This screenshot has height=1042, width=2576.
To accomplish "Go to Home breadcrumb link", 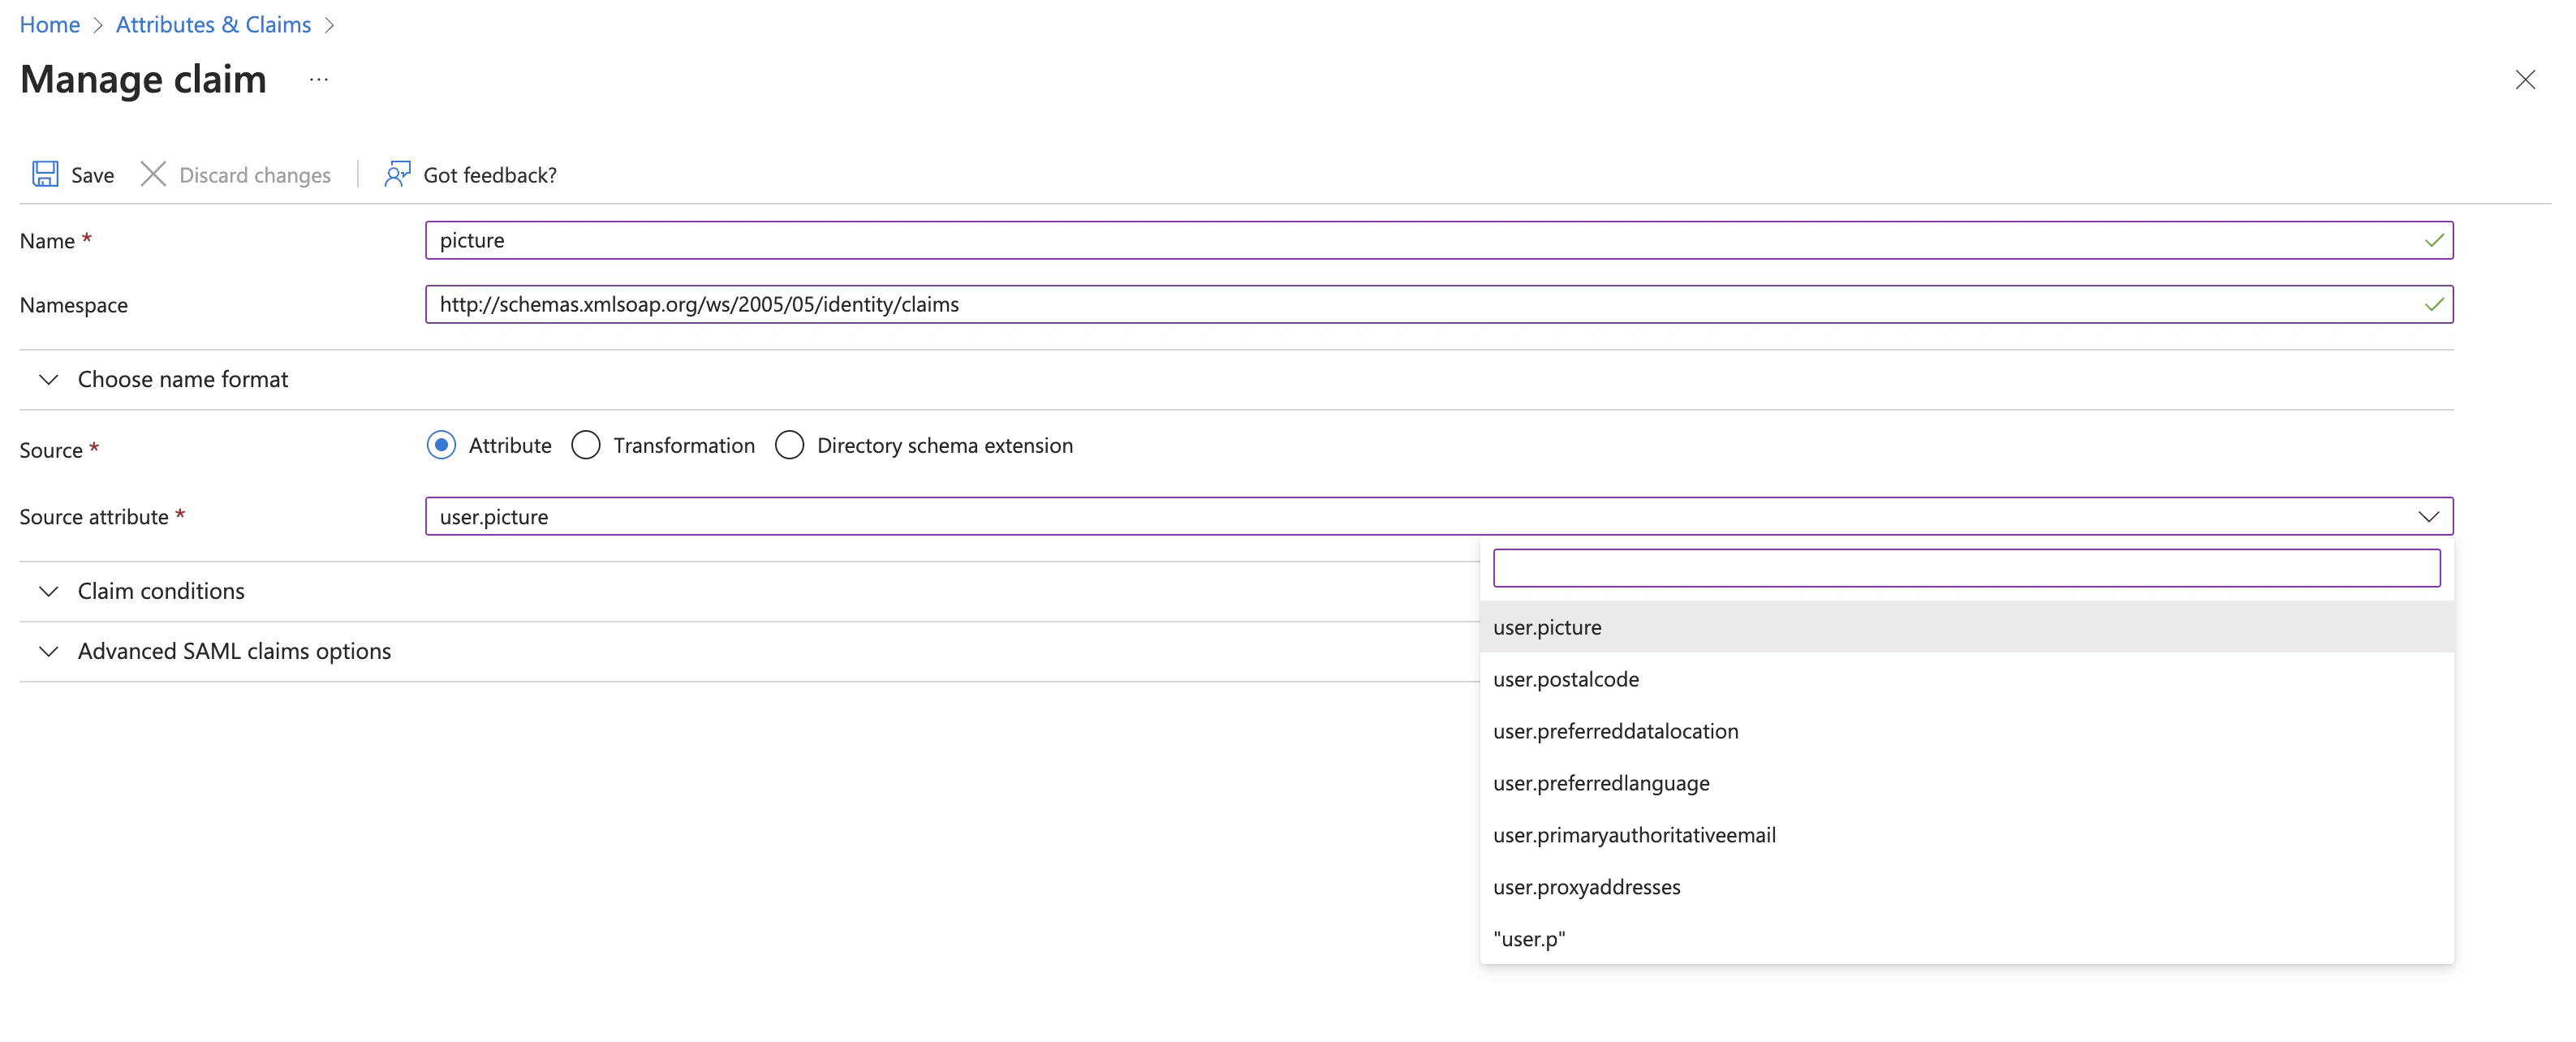I will tap(50, 24).
